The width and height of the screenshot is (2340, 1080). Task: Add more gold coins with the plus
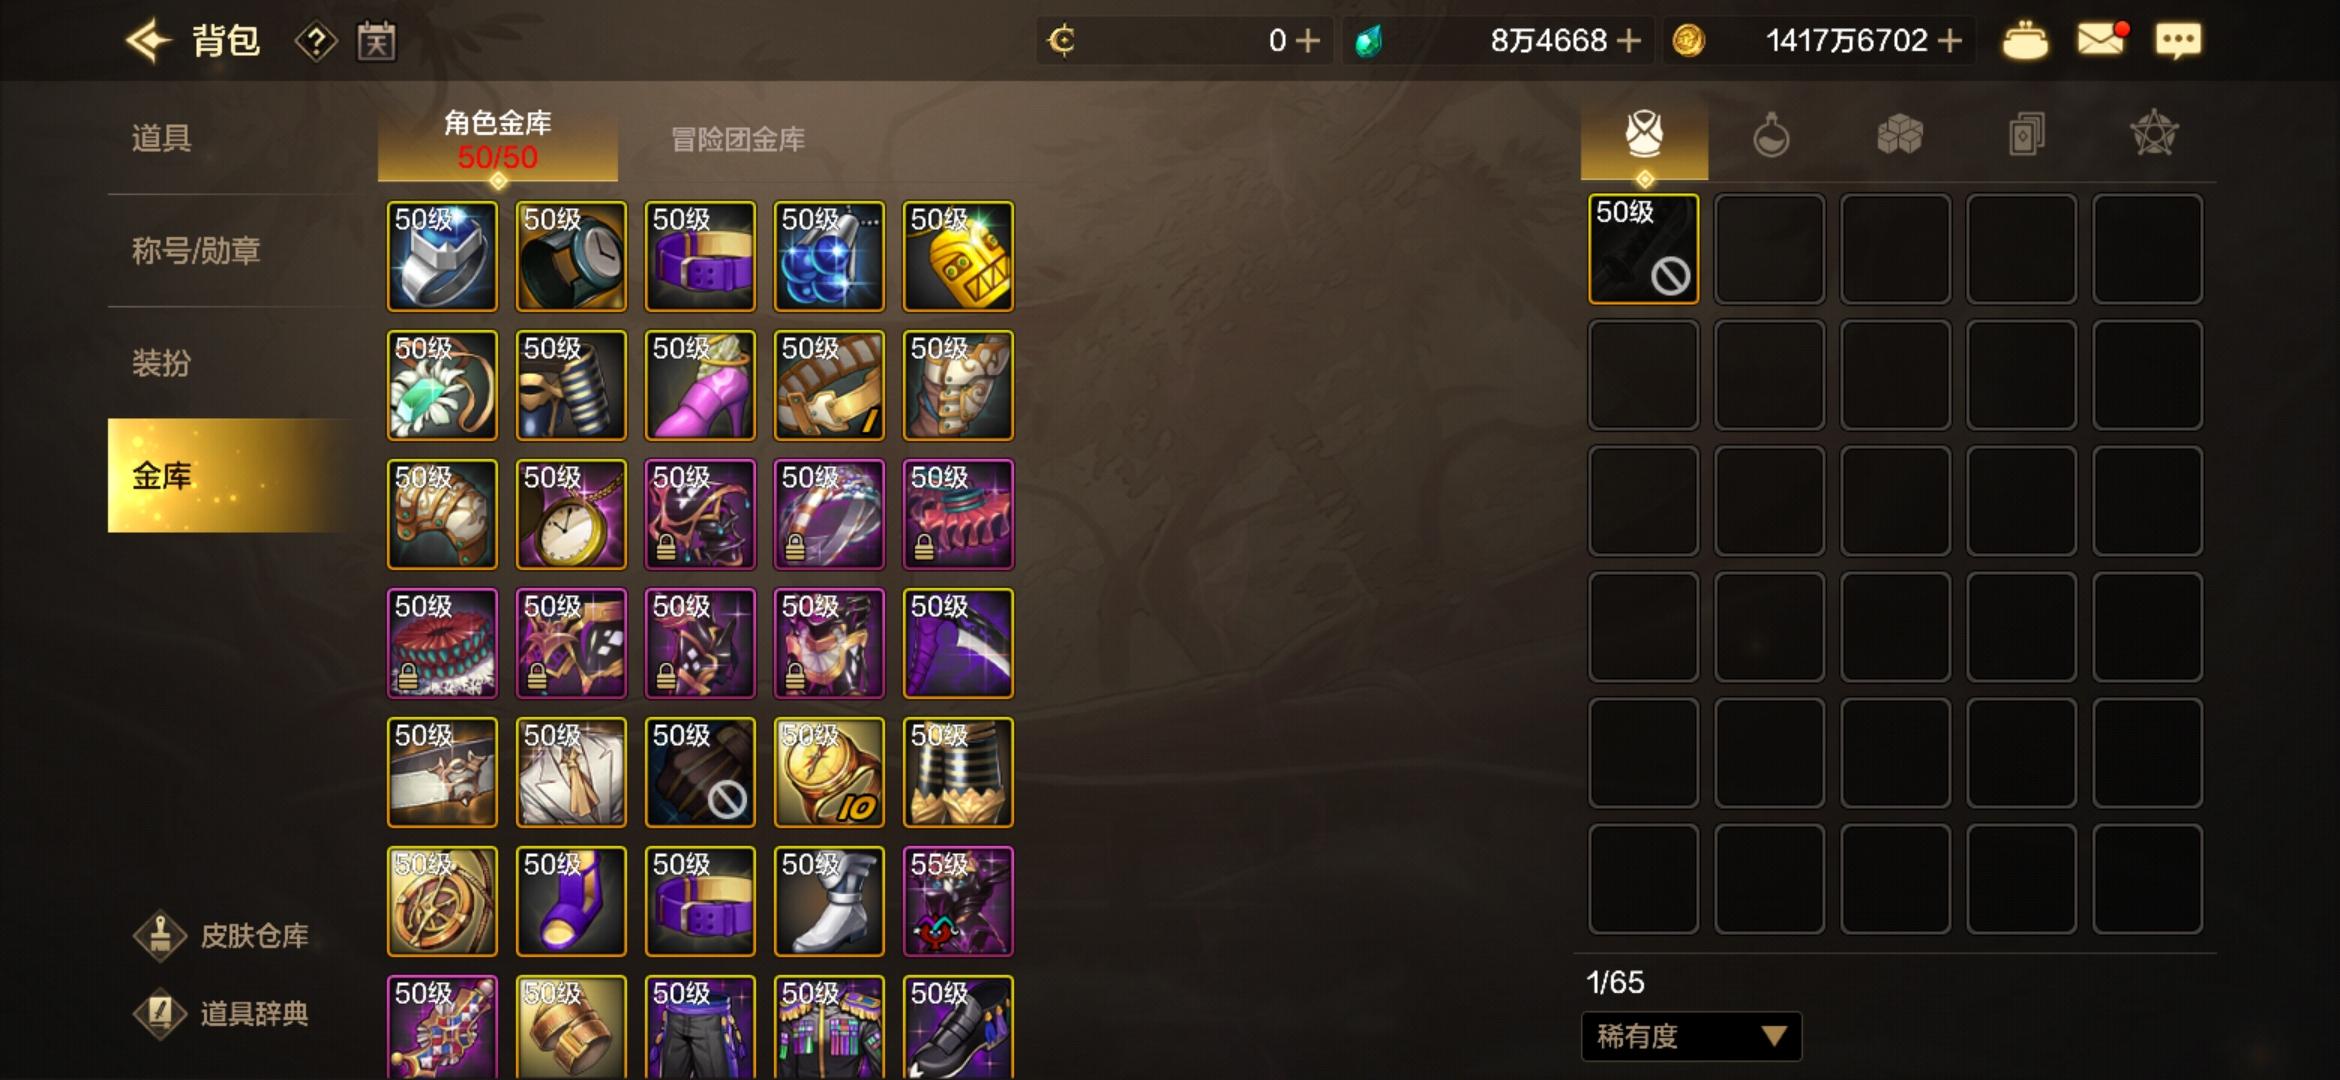click(1949, 41)
